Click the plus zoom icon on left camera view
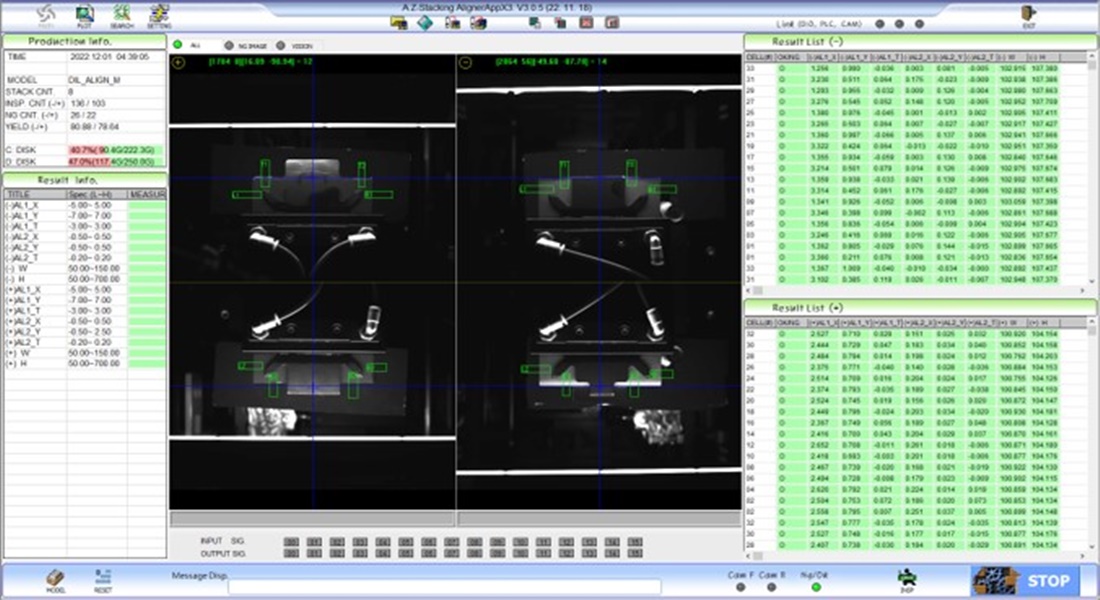 (179, 62)
